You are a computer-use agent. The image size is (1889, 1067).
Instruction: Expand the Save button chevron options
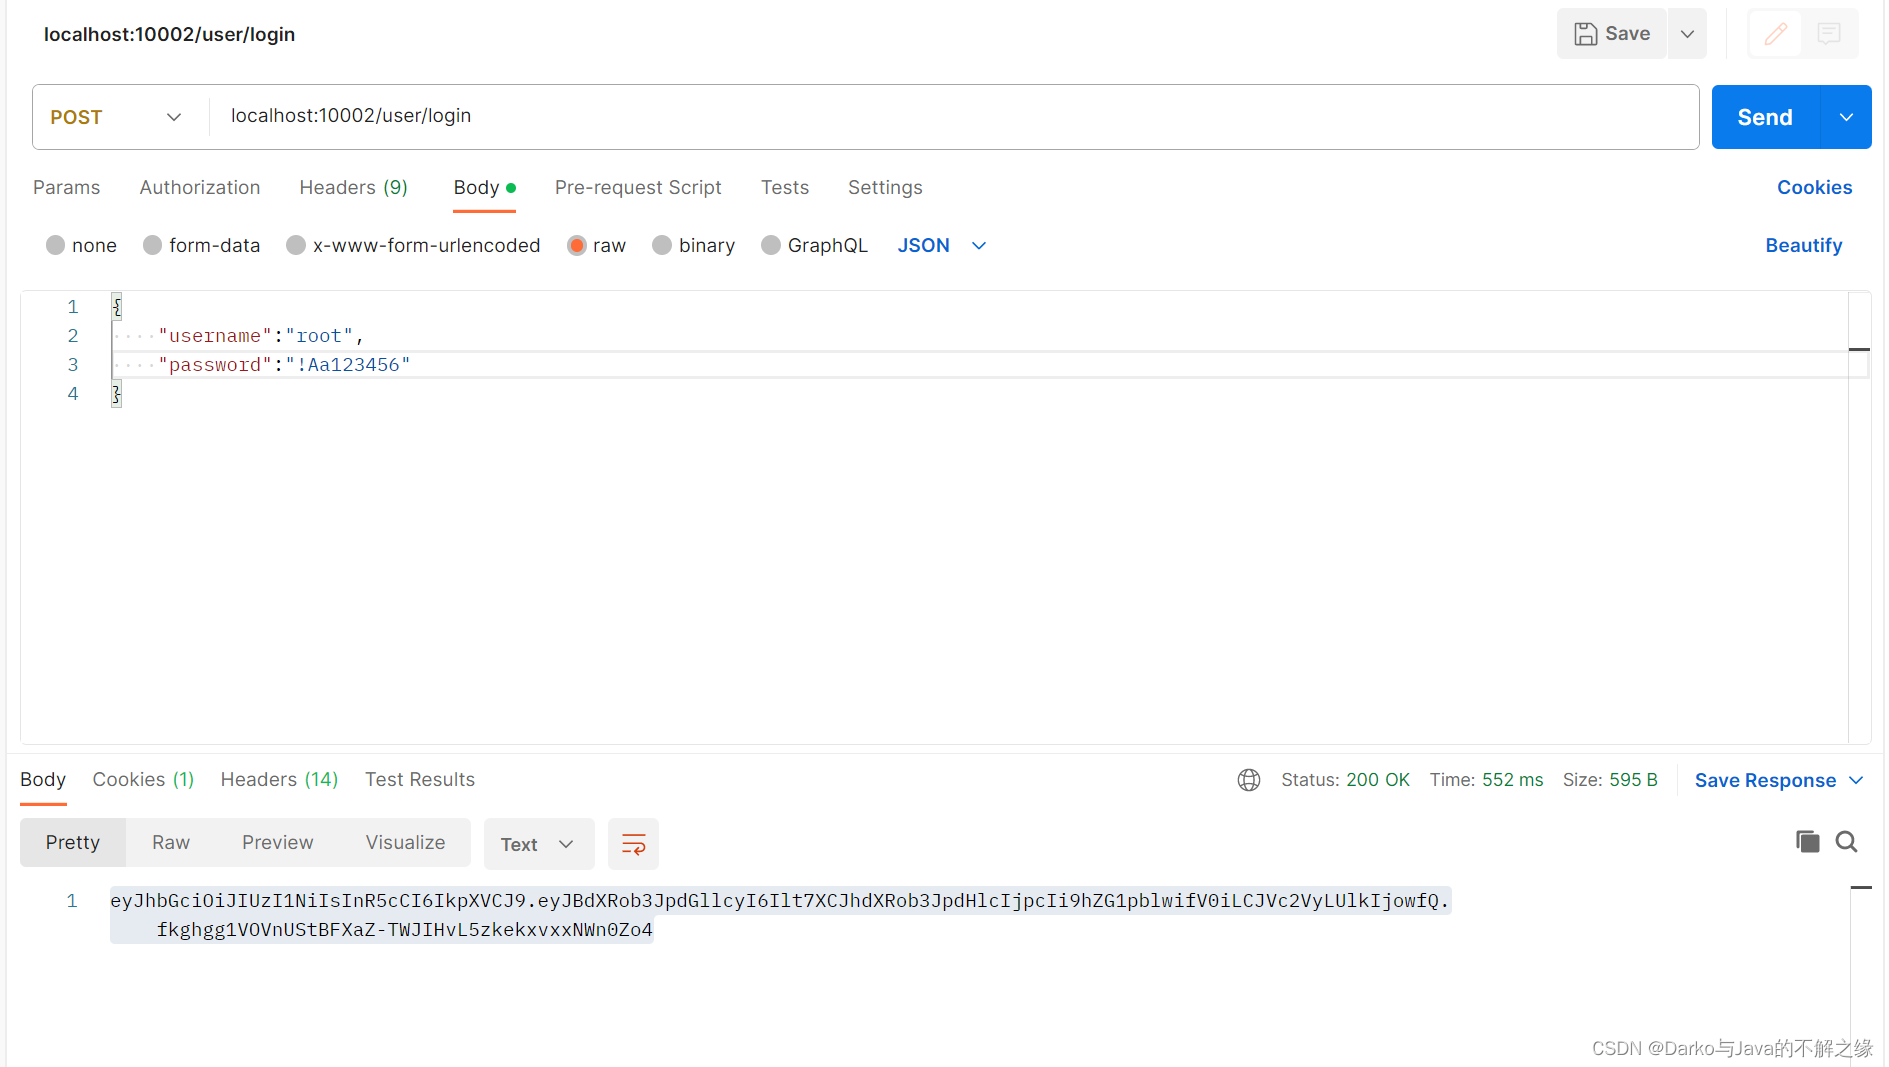pos(1686,33)
